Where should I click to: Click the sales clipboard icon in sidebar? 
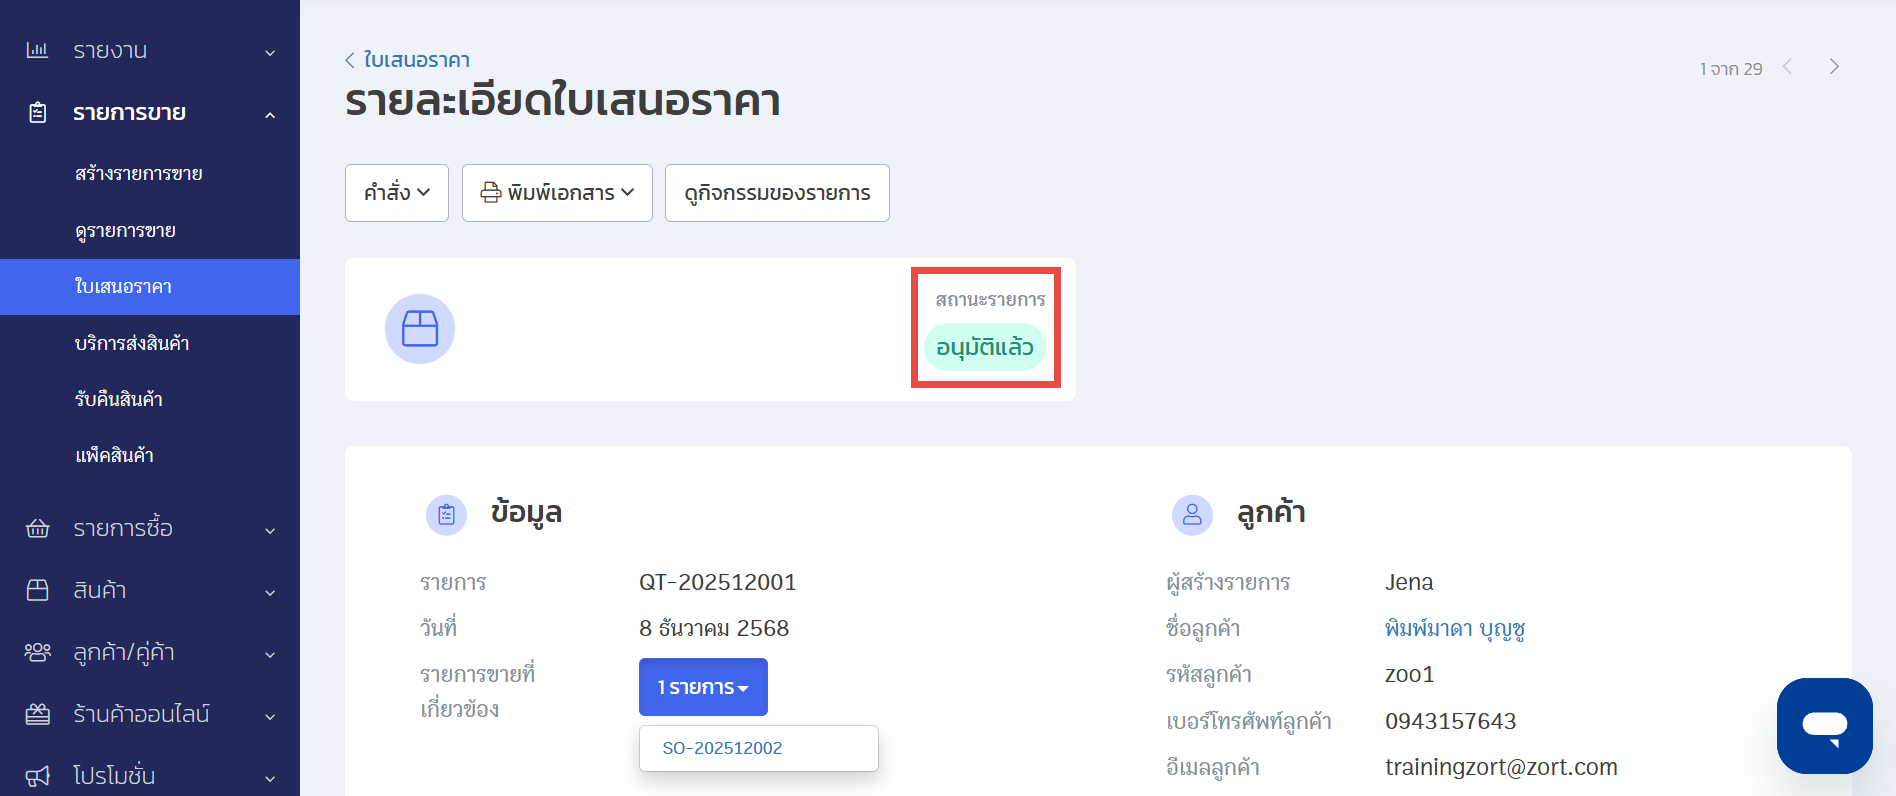coord(37,112)
